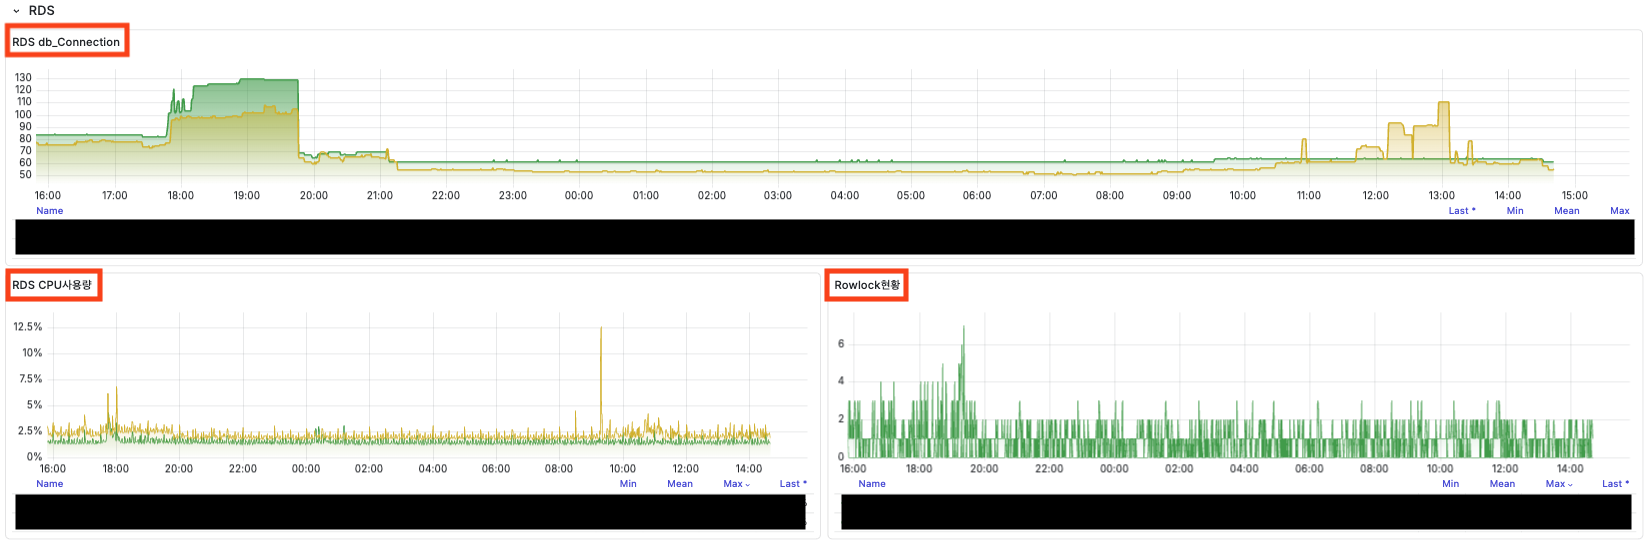Sort db_Connection legend by Mean
1648x547 pixels.
coord(1566,211)
